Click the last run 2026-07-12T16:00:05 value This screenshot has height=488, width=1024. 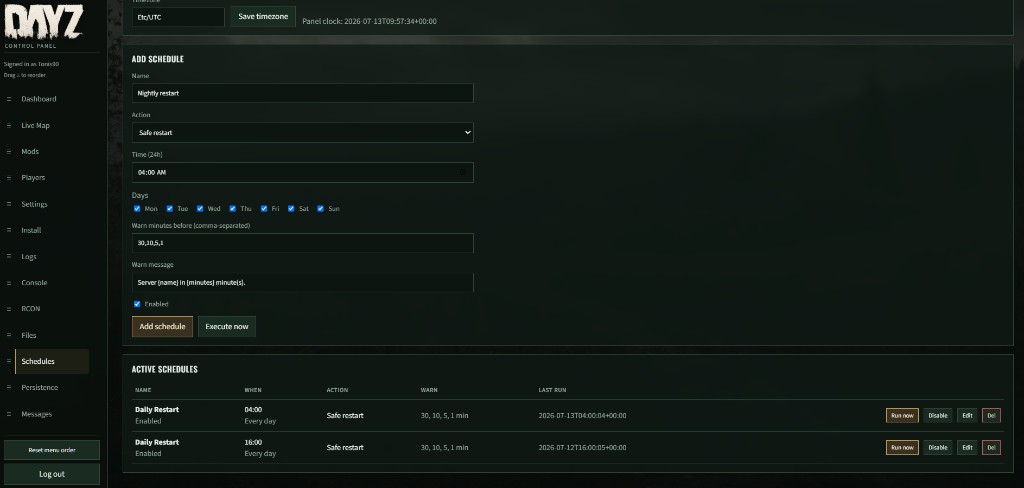(582, 447)
